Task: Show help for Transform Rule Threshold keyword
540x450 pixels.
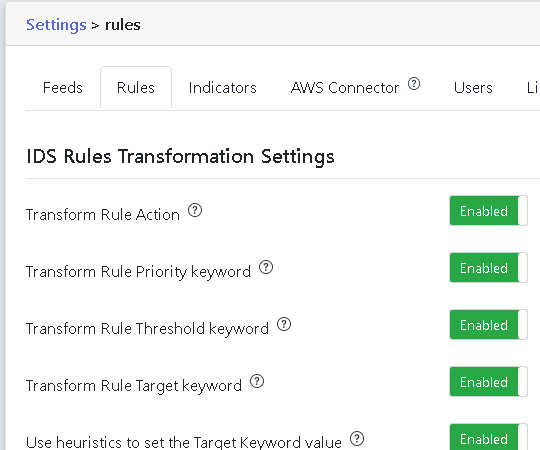Action: tap(284, 324)
